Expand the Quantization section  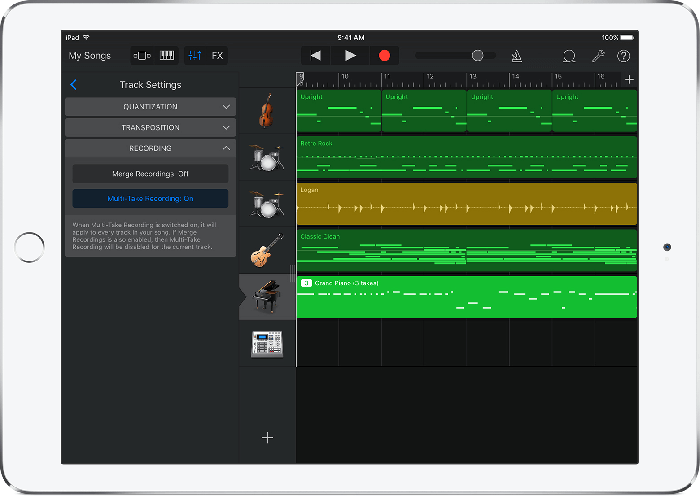click(x=150, y=107)
